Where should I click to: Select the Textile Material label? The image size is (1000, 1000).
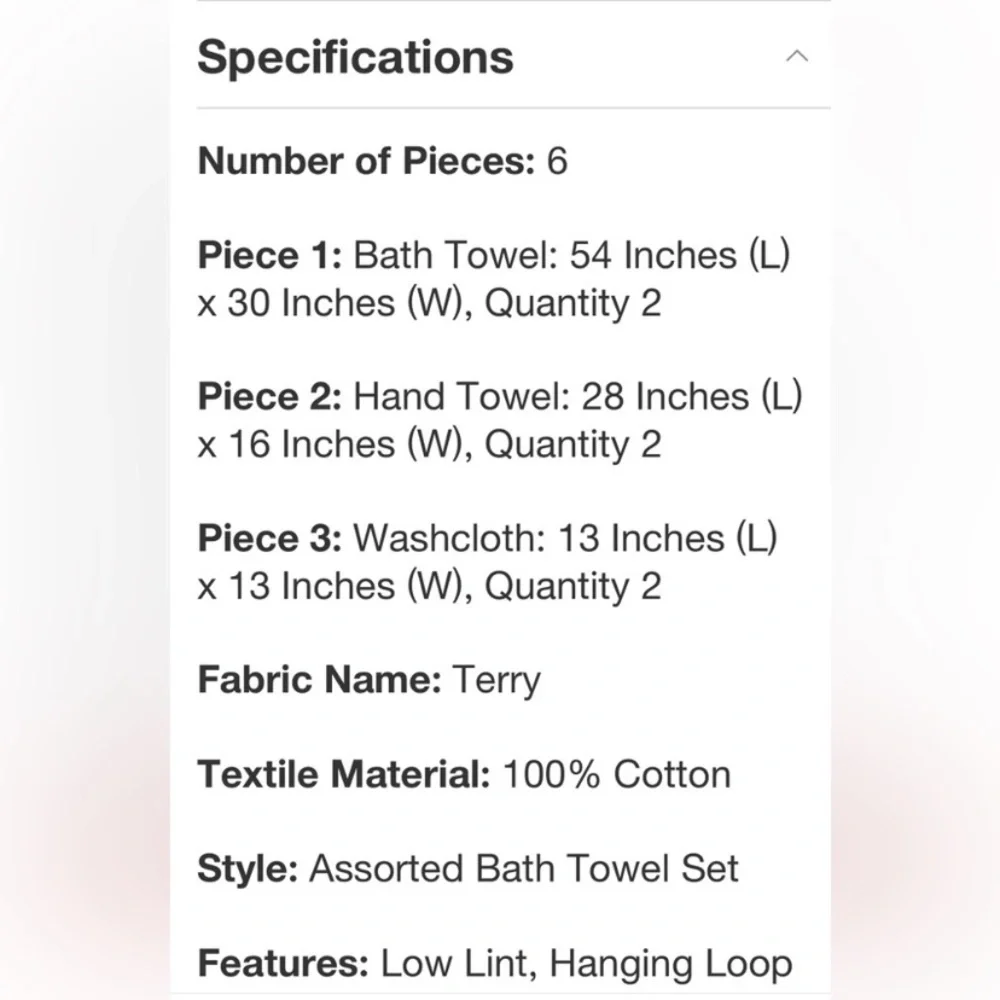[x=344, y=774]
